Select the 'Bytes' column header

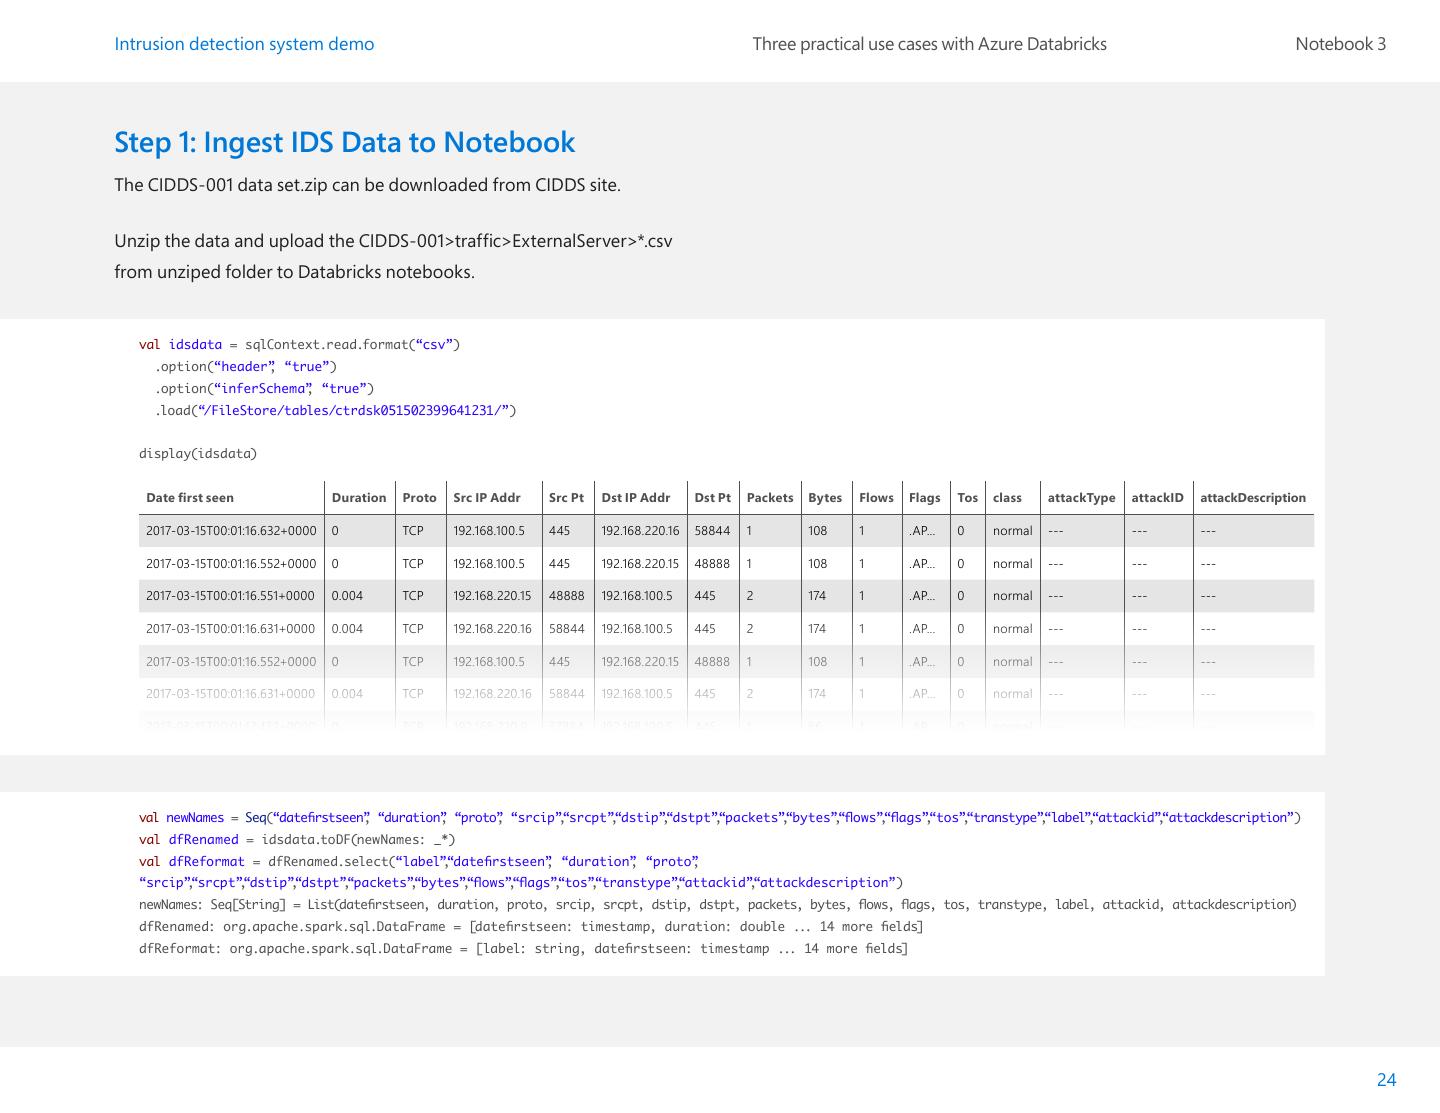click(x=825, y=498)
